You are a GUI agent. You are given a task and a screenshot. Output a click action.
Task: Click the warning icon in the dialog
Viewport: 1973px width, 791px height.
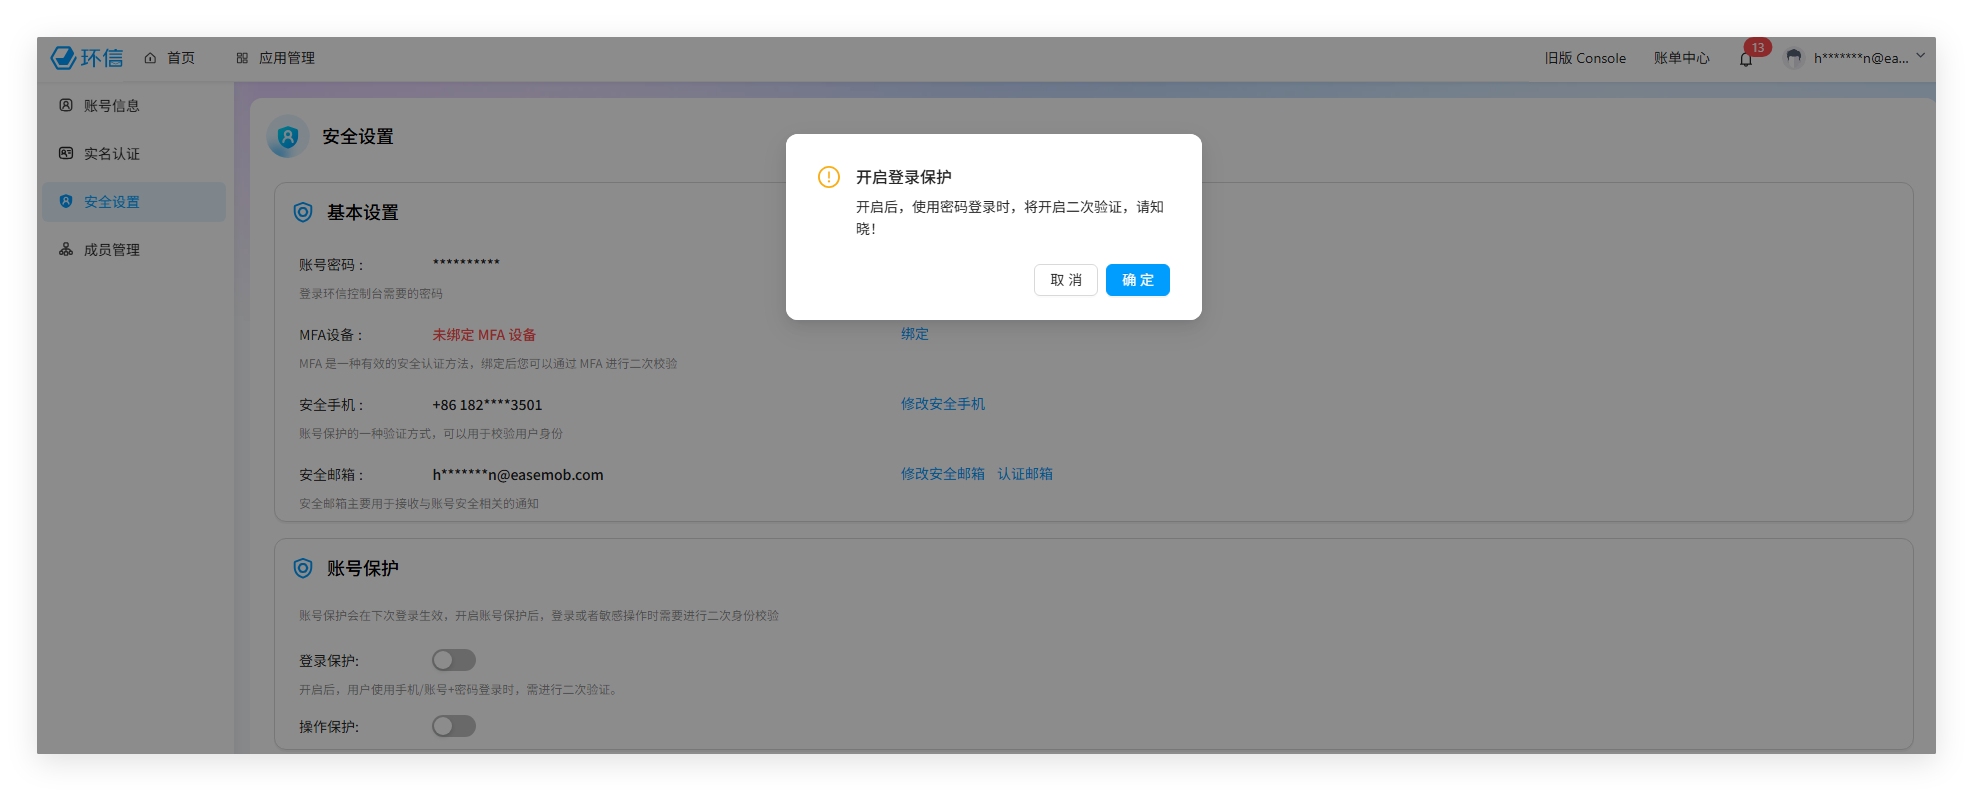829,177
